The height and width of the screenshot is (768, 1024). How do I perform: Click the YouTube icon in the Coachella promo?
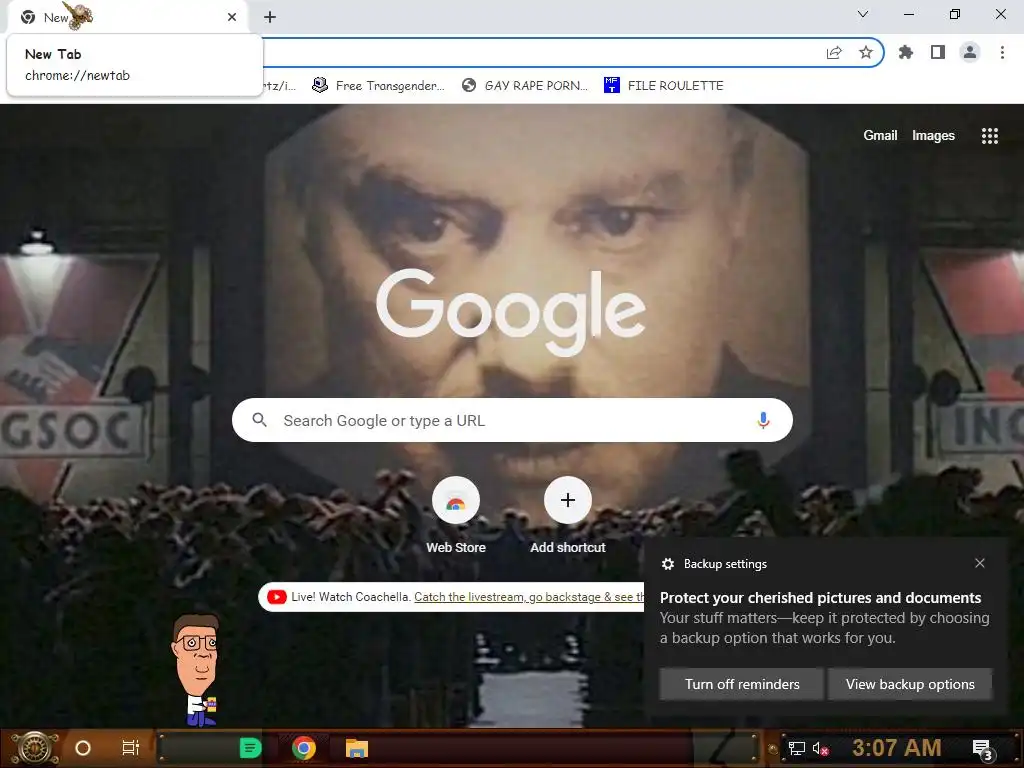(277, 597)
